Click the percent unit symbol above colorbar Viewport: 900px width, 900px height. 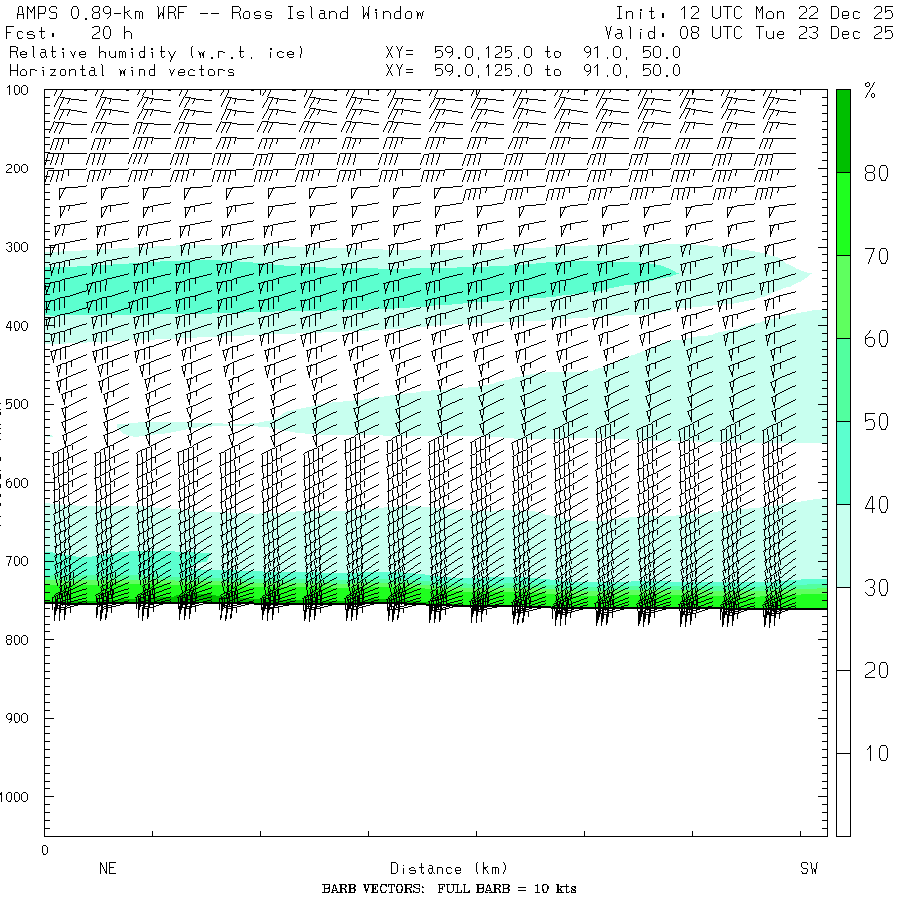(x=870, y=93)
